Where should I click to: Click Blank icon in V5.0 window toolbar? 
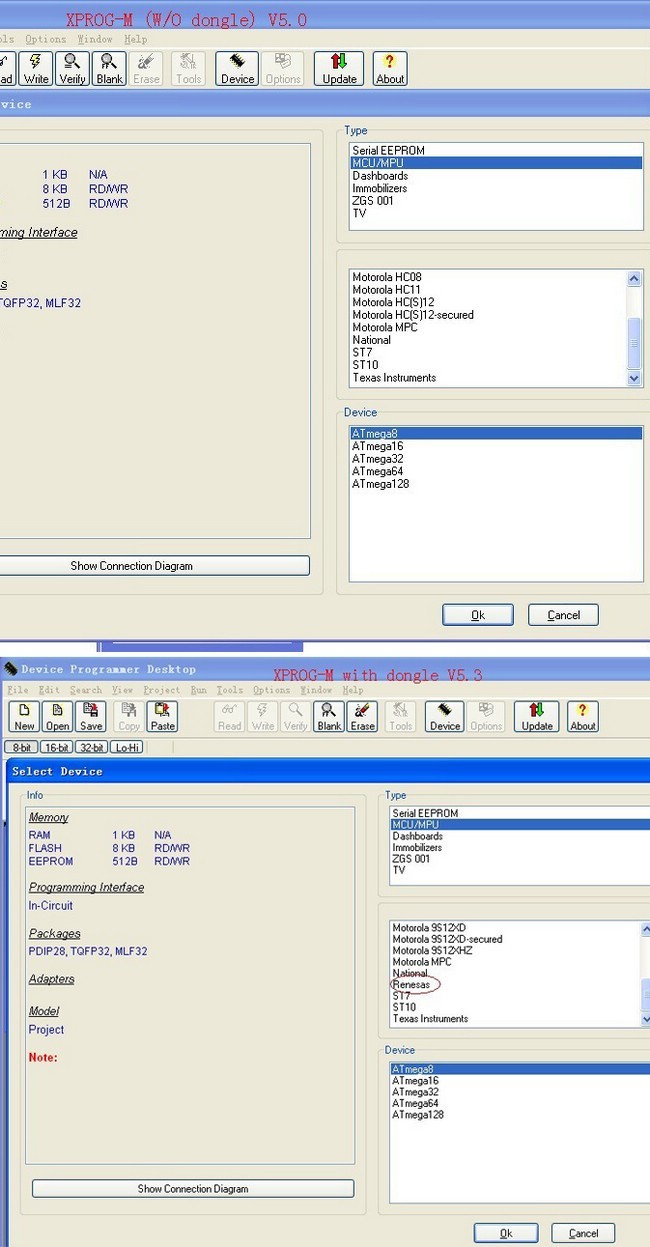(110, 69)
